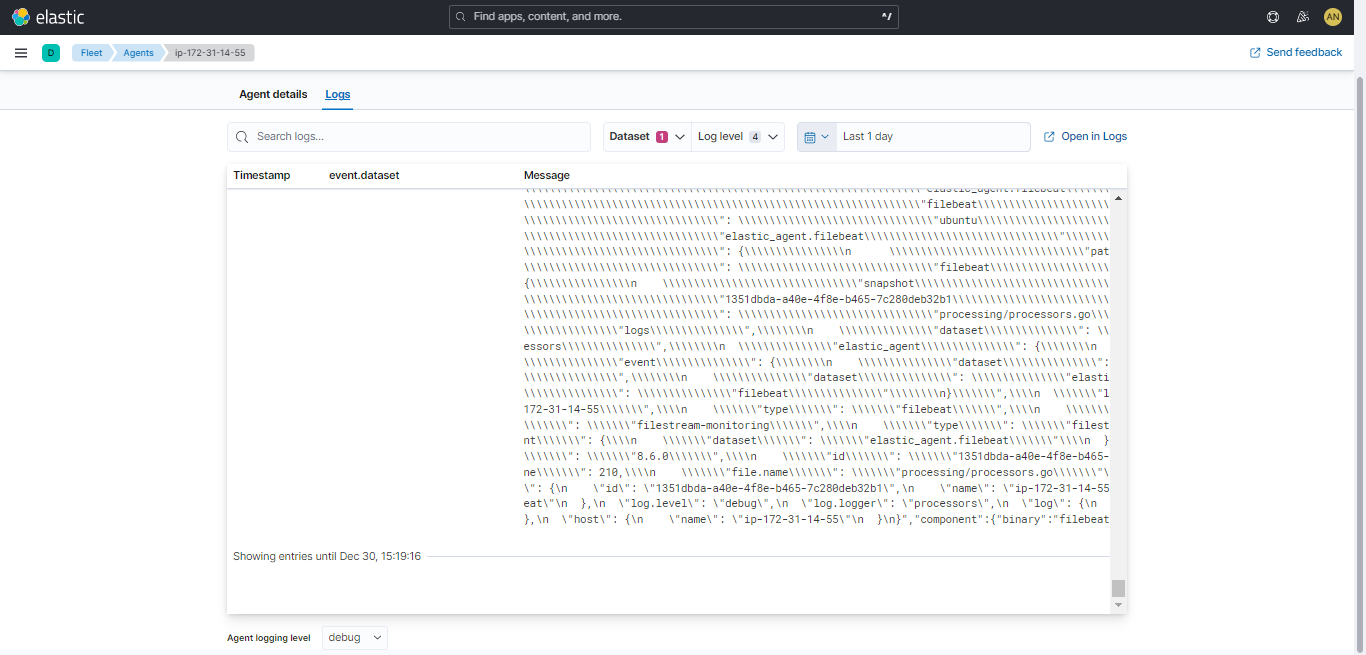Click the Timestamp column header
The height and width of the screenshot is (655, 1366).
click(262, 175)
